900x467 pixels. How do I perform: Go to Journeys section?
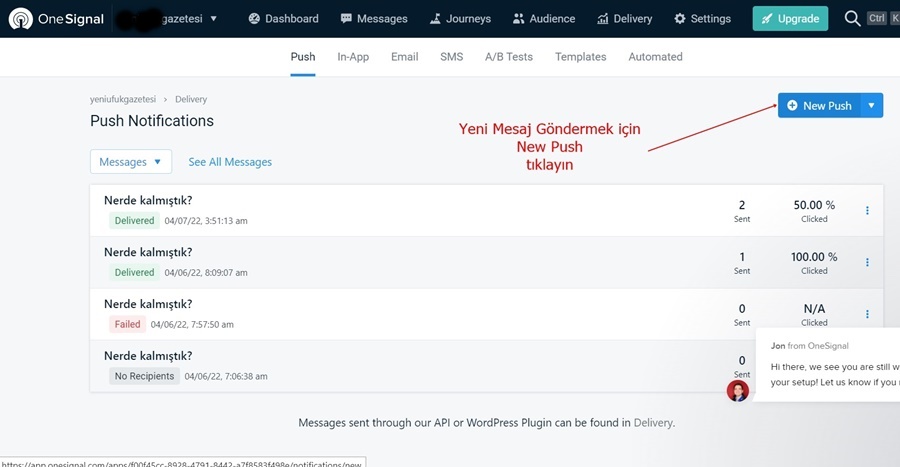tap(460, 19)
